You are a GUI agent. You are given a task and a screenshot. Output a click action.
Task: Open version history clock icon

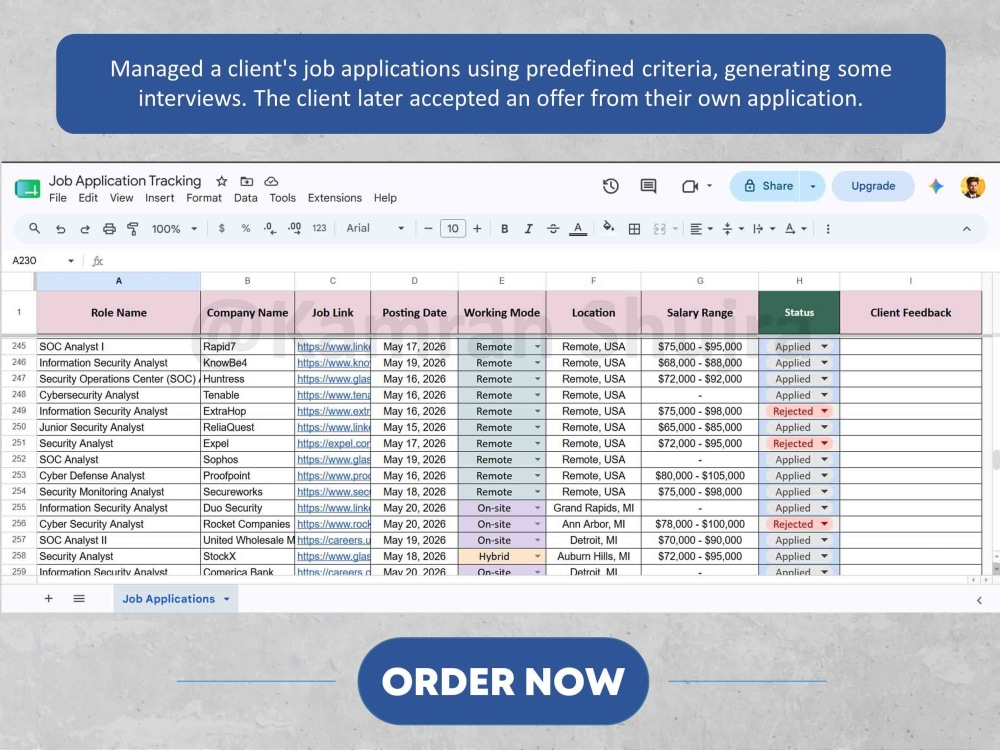pyautogui.click(x=610, y=186)
